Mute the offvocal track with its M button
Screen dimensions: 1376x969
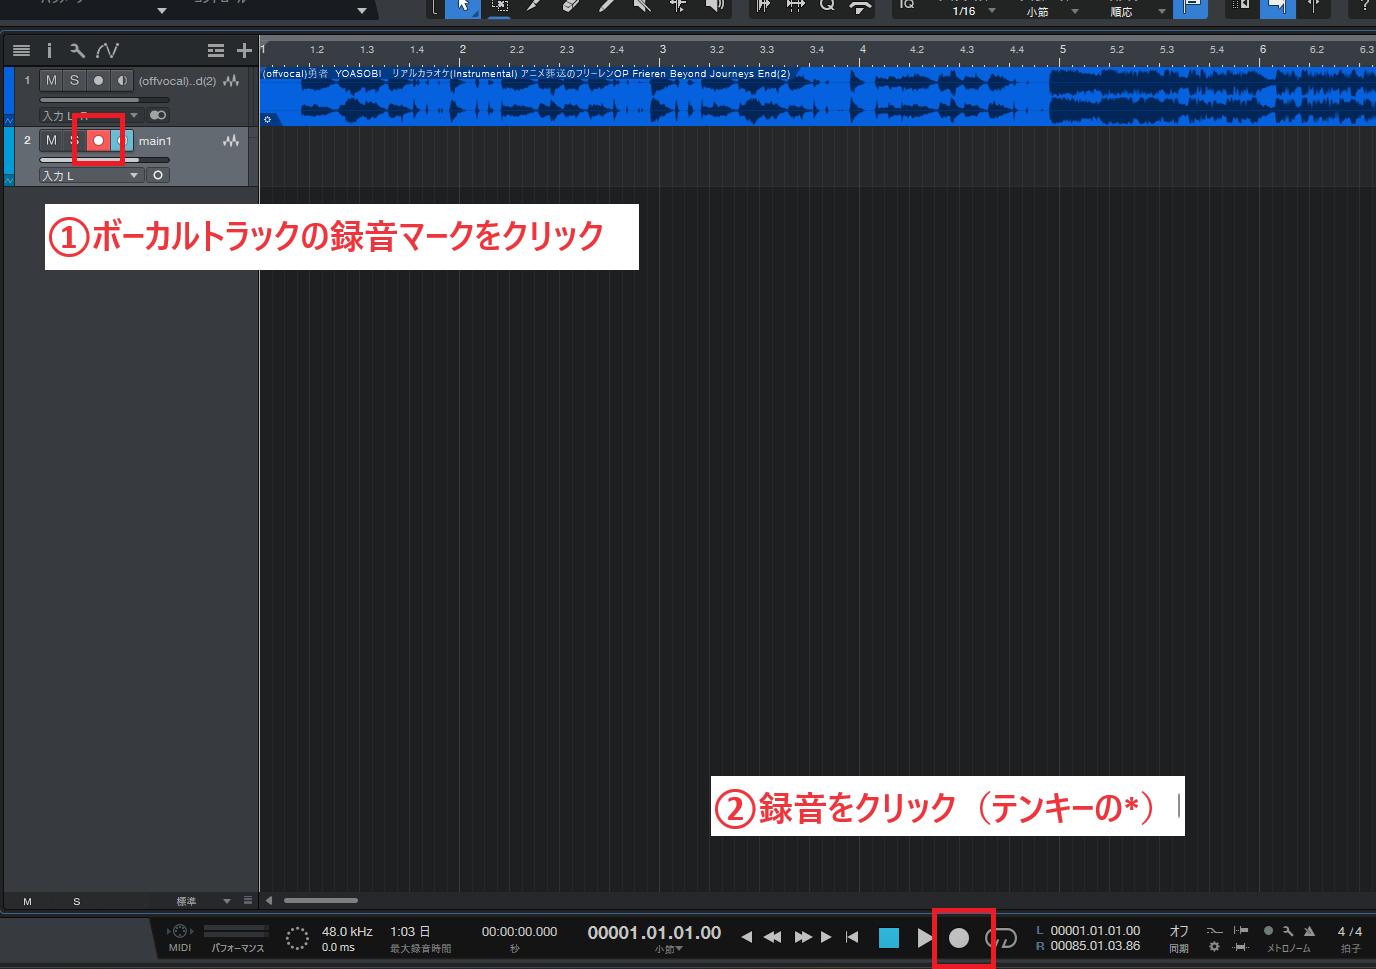51,80
